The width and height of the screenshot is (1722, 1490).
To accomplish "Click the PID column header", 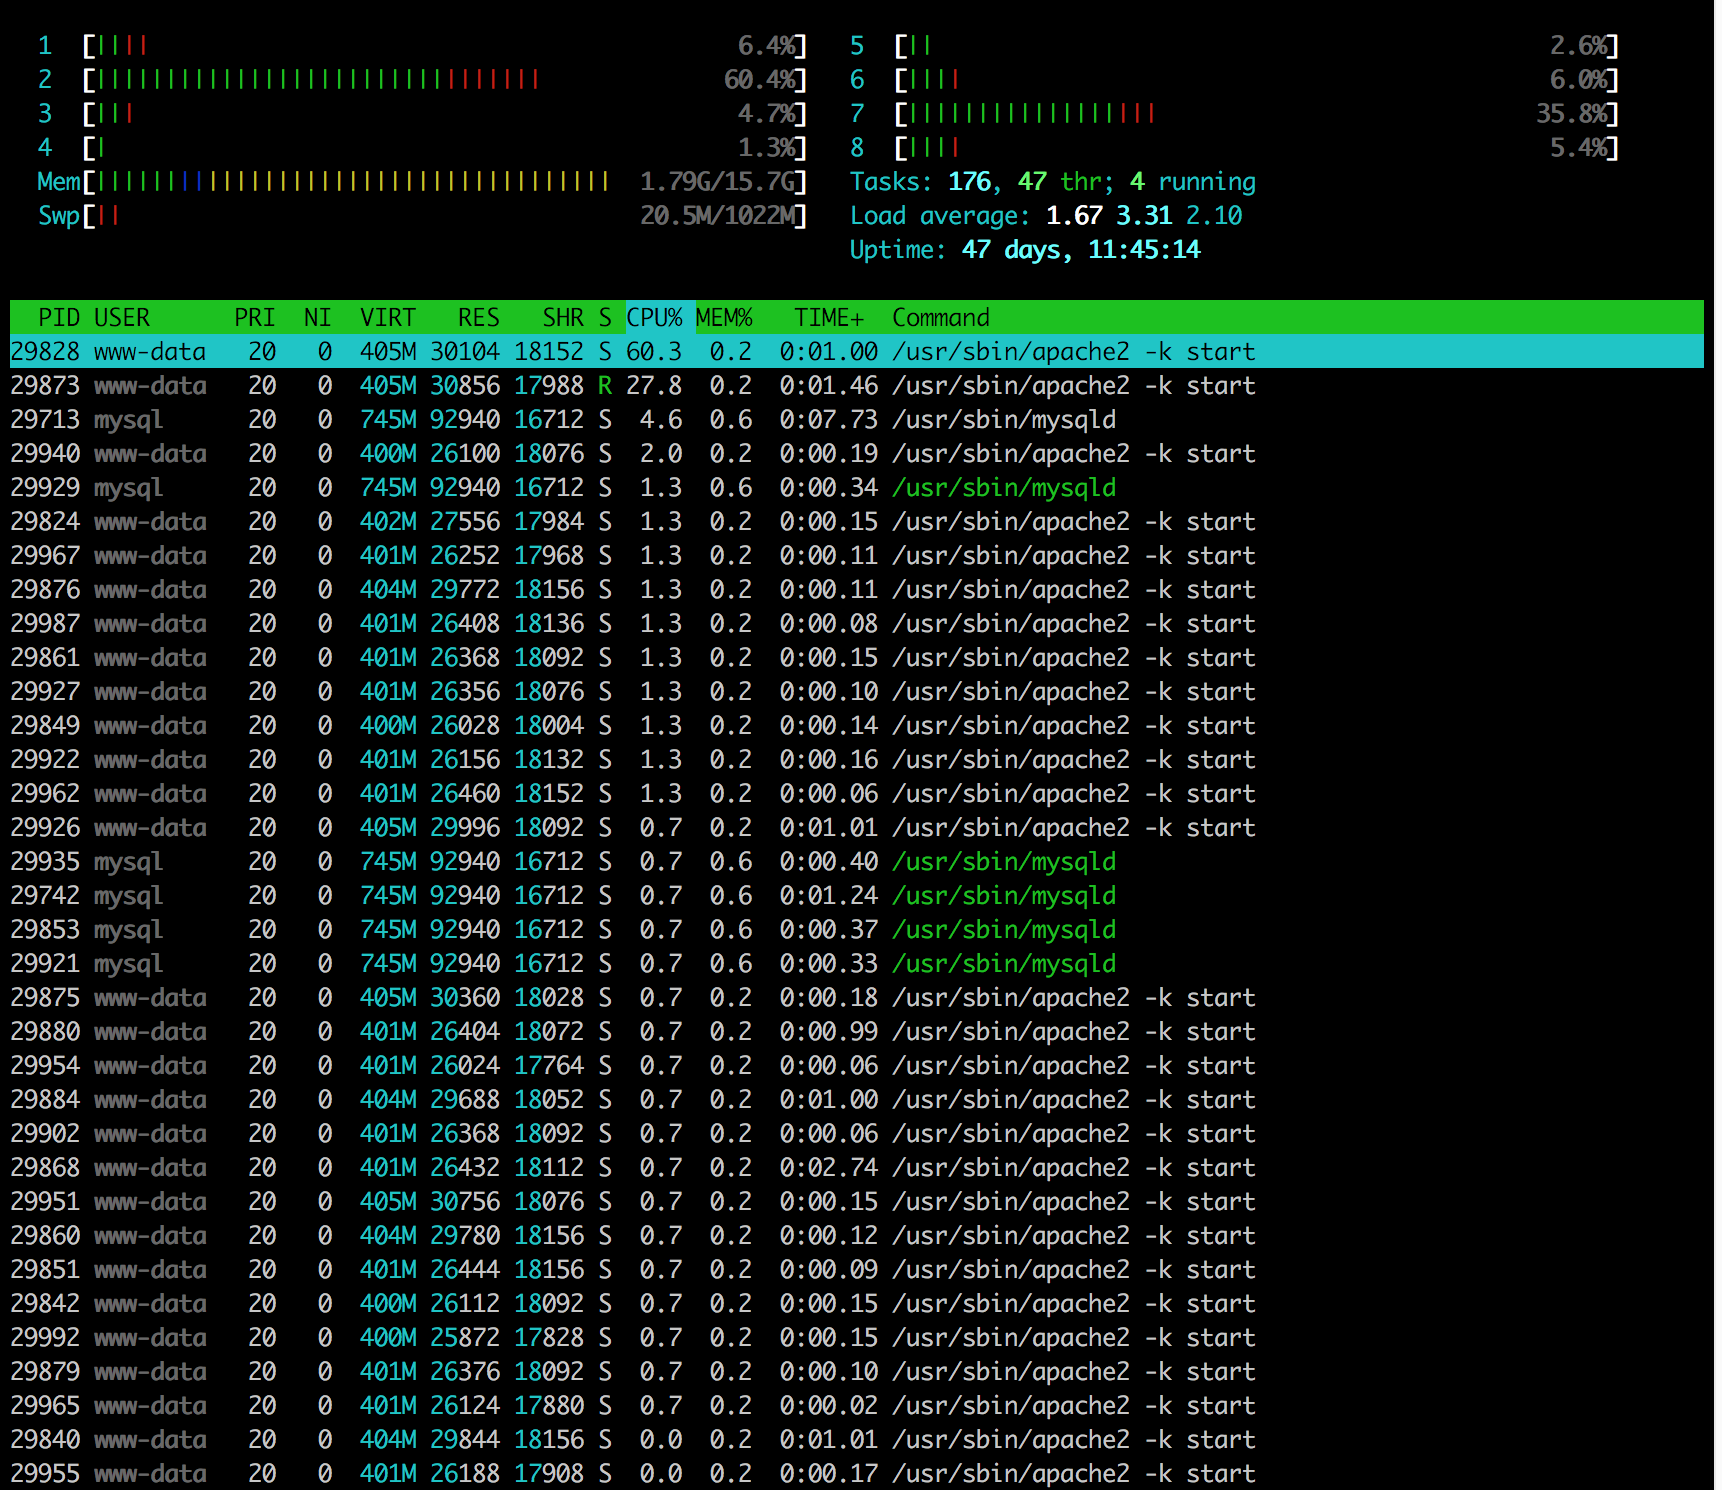I will (59, 318).
